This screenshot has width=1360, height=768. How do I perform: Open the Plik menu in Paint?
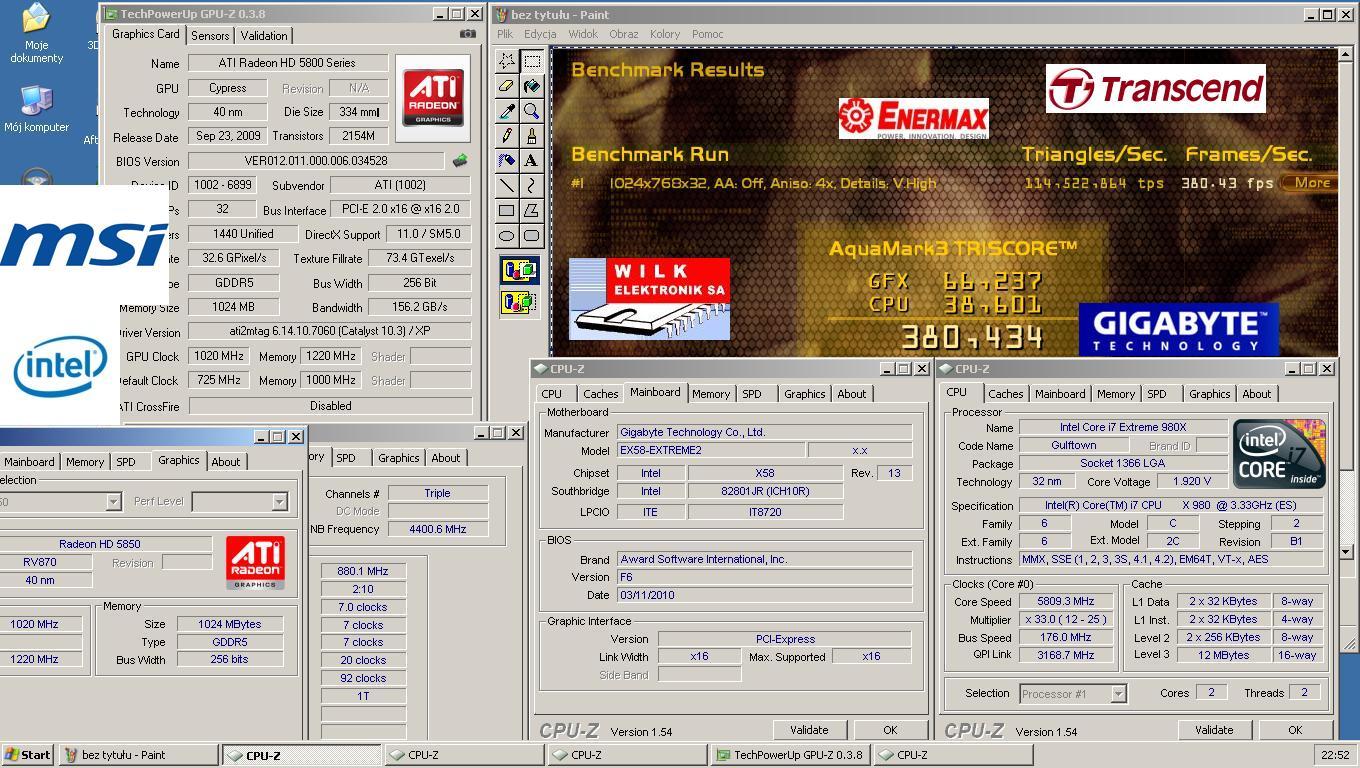(x=505, y=34)
